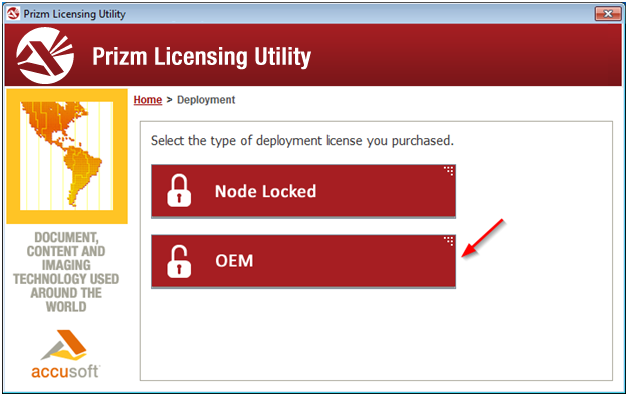Screen dimensions: 628x396
Task: Click the closed padlock icon on Node Locked
Action: 179,191
